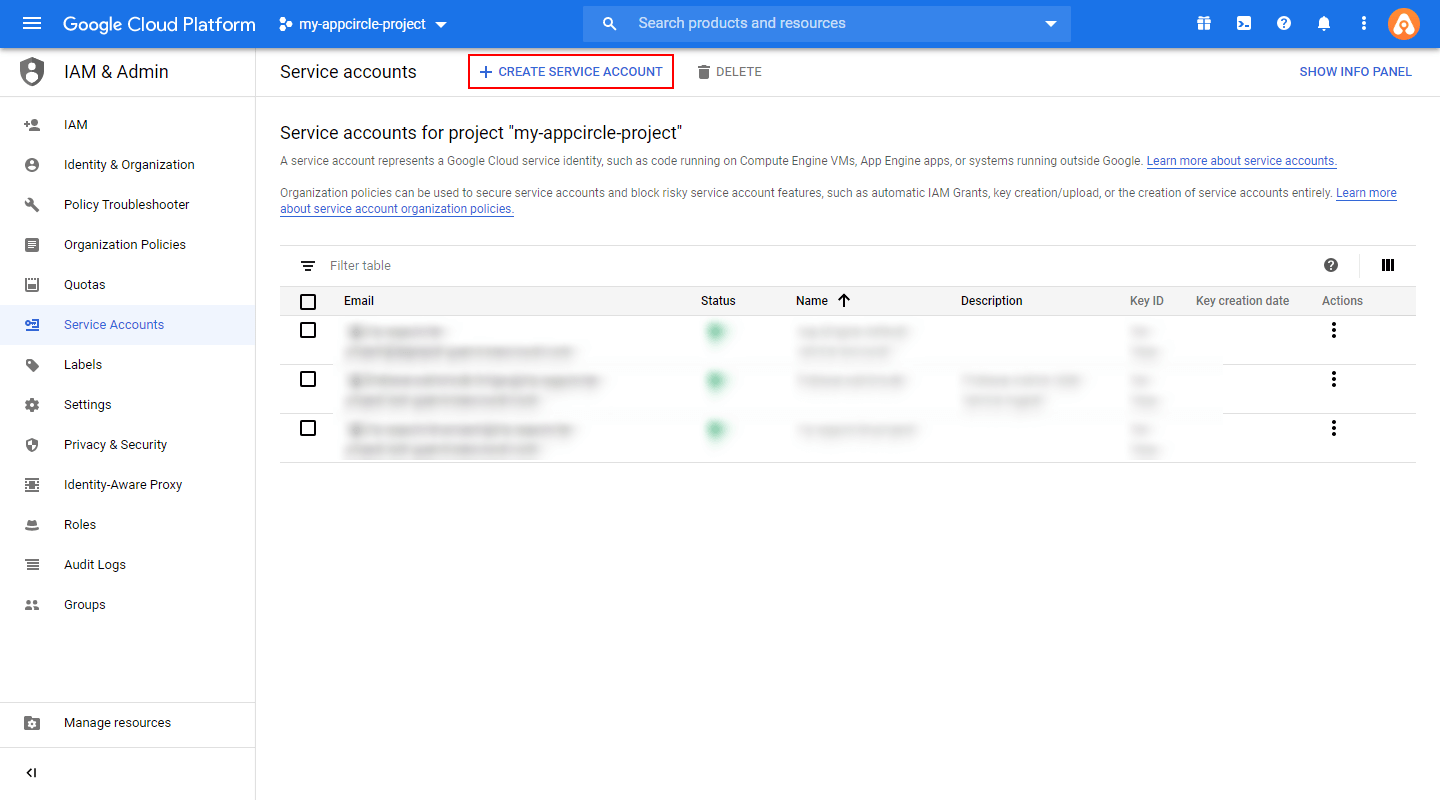Screen dimensions: 1440x800
Task: Click the Quotas icon in sidebar
Action: (x=32, y=285)
